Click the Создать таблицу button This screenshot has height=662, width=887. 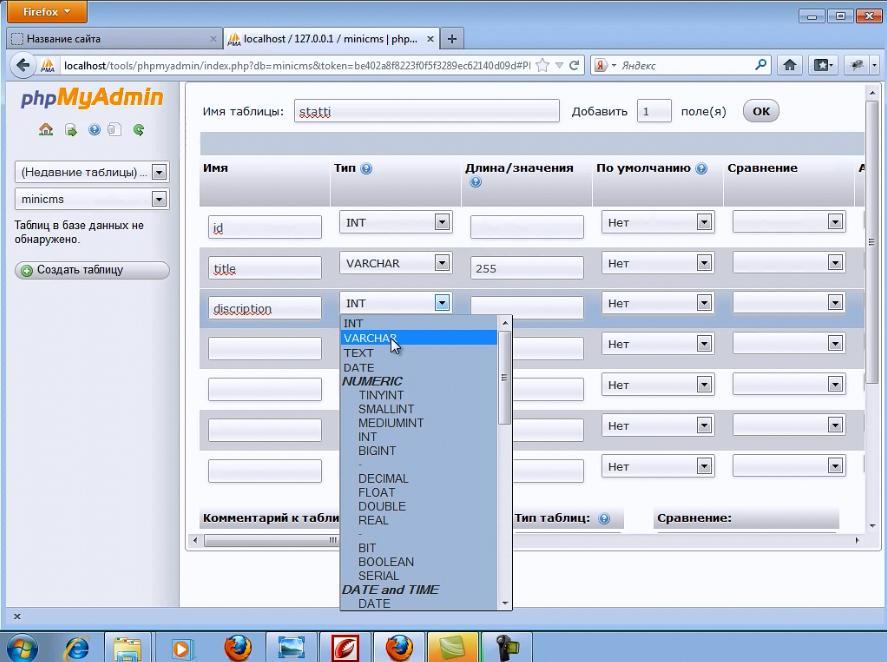coord(92,270)
